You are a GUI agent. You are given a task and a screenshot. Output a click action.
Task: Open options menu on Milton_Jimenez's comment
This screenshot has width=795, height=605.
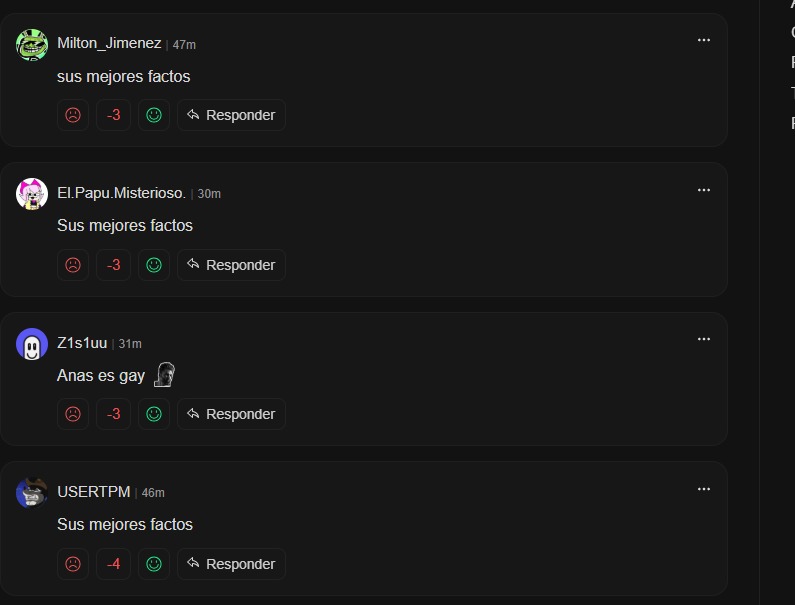pyautogui.click(x=704, y=40)
